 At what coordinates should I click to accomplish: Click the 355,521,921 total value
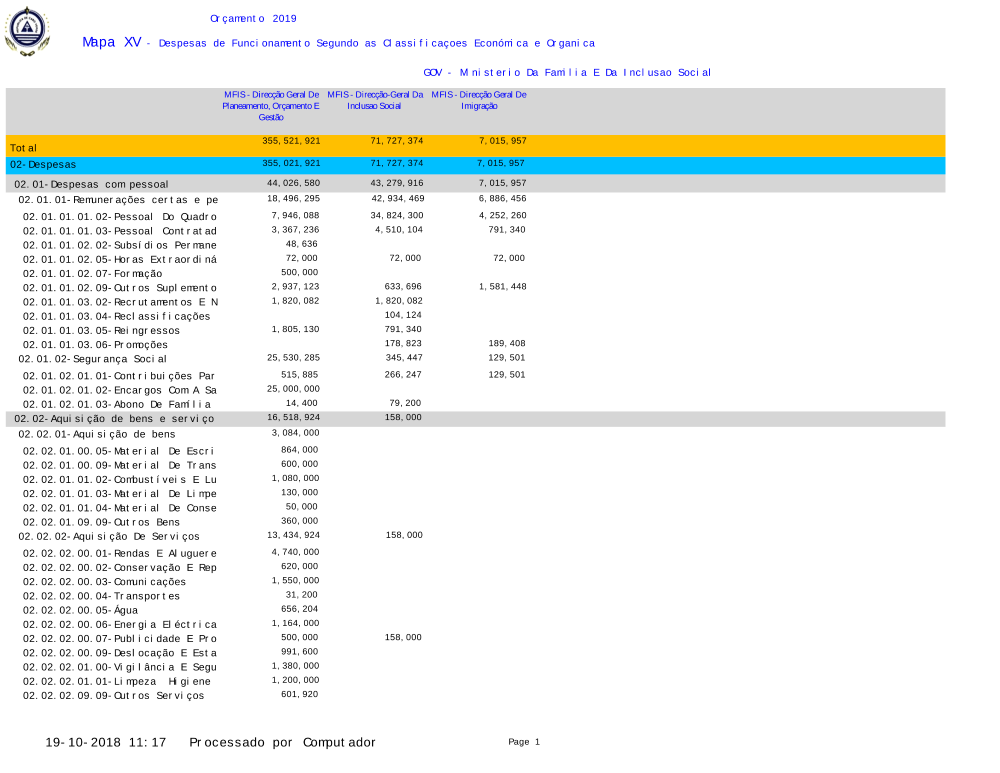click(x=291, y=141)
